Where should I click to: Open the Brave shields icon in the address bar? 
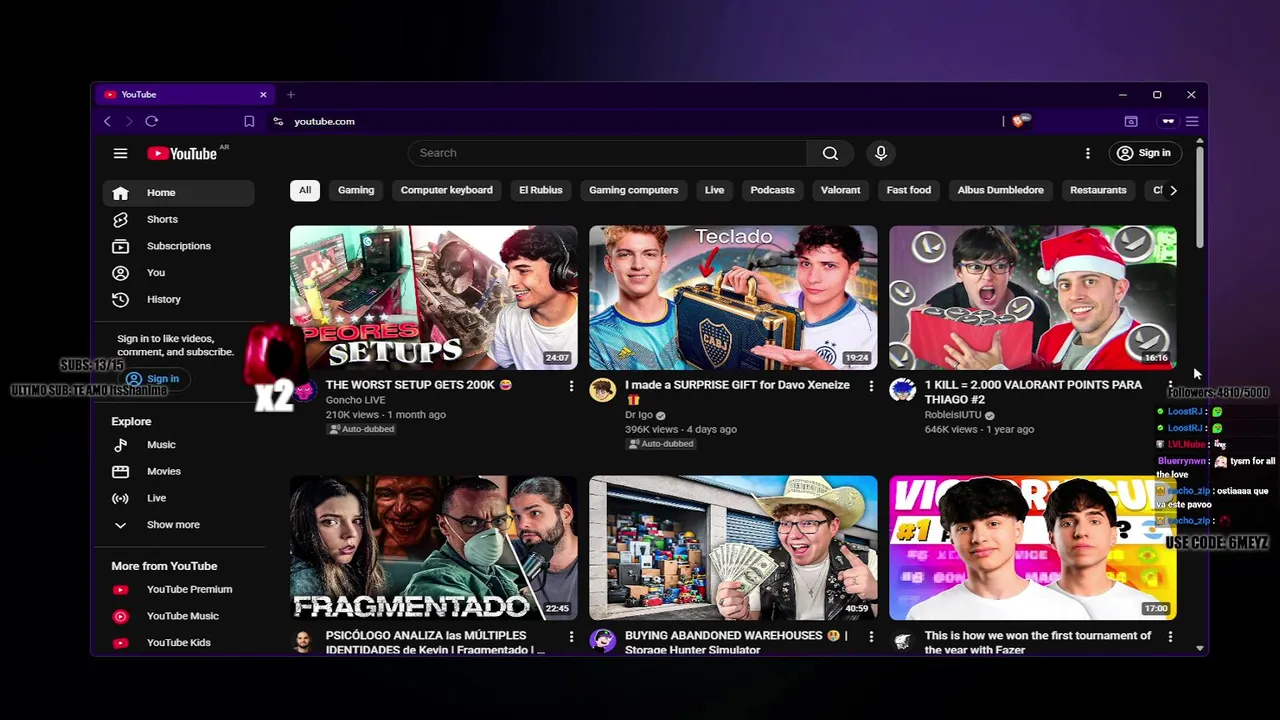(1019, 121)
